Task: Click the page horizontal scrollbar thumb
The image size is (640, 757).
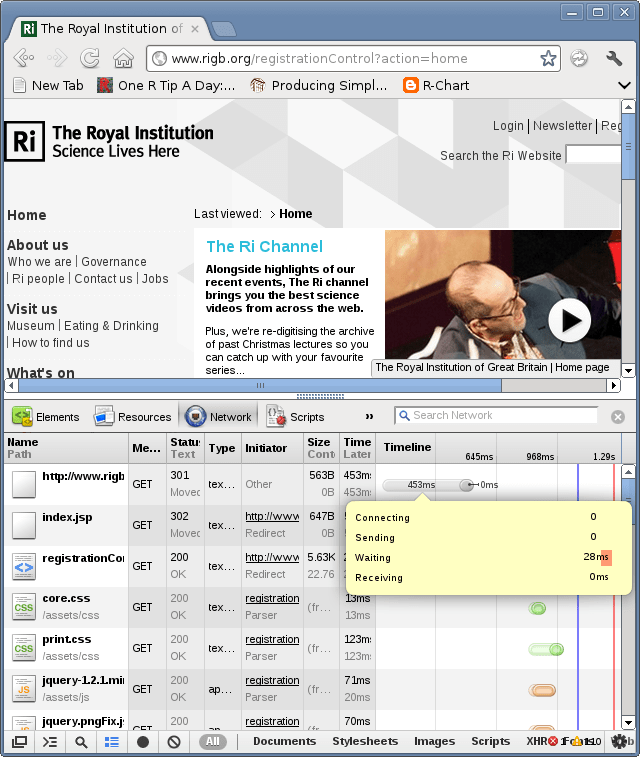Action: 260,385
